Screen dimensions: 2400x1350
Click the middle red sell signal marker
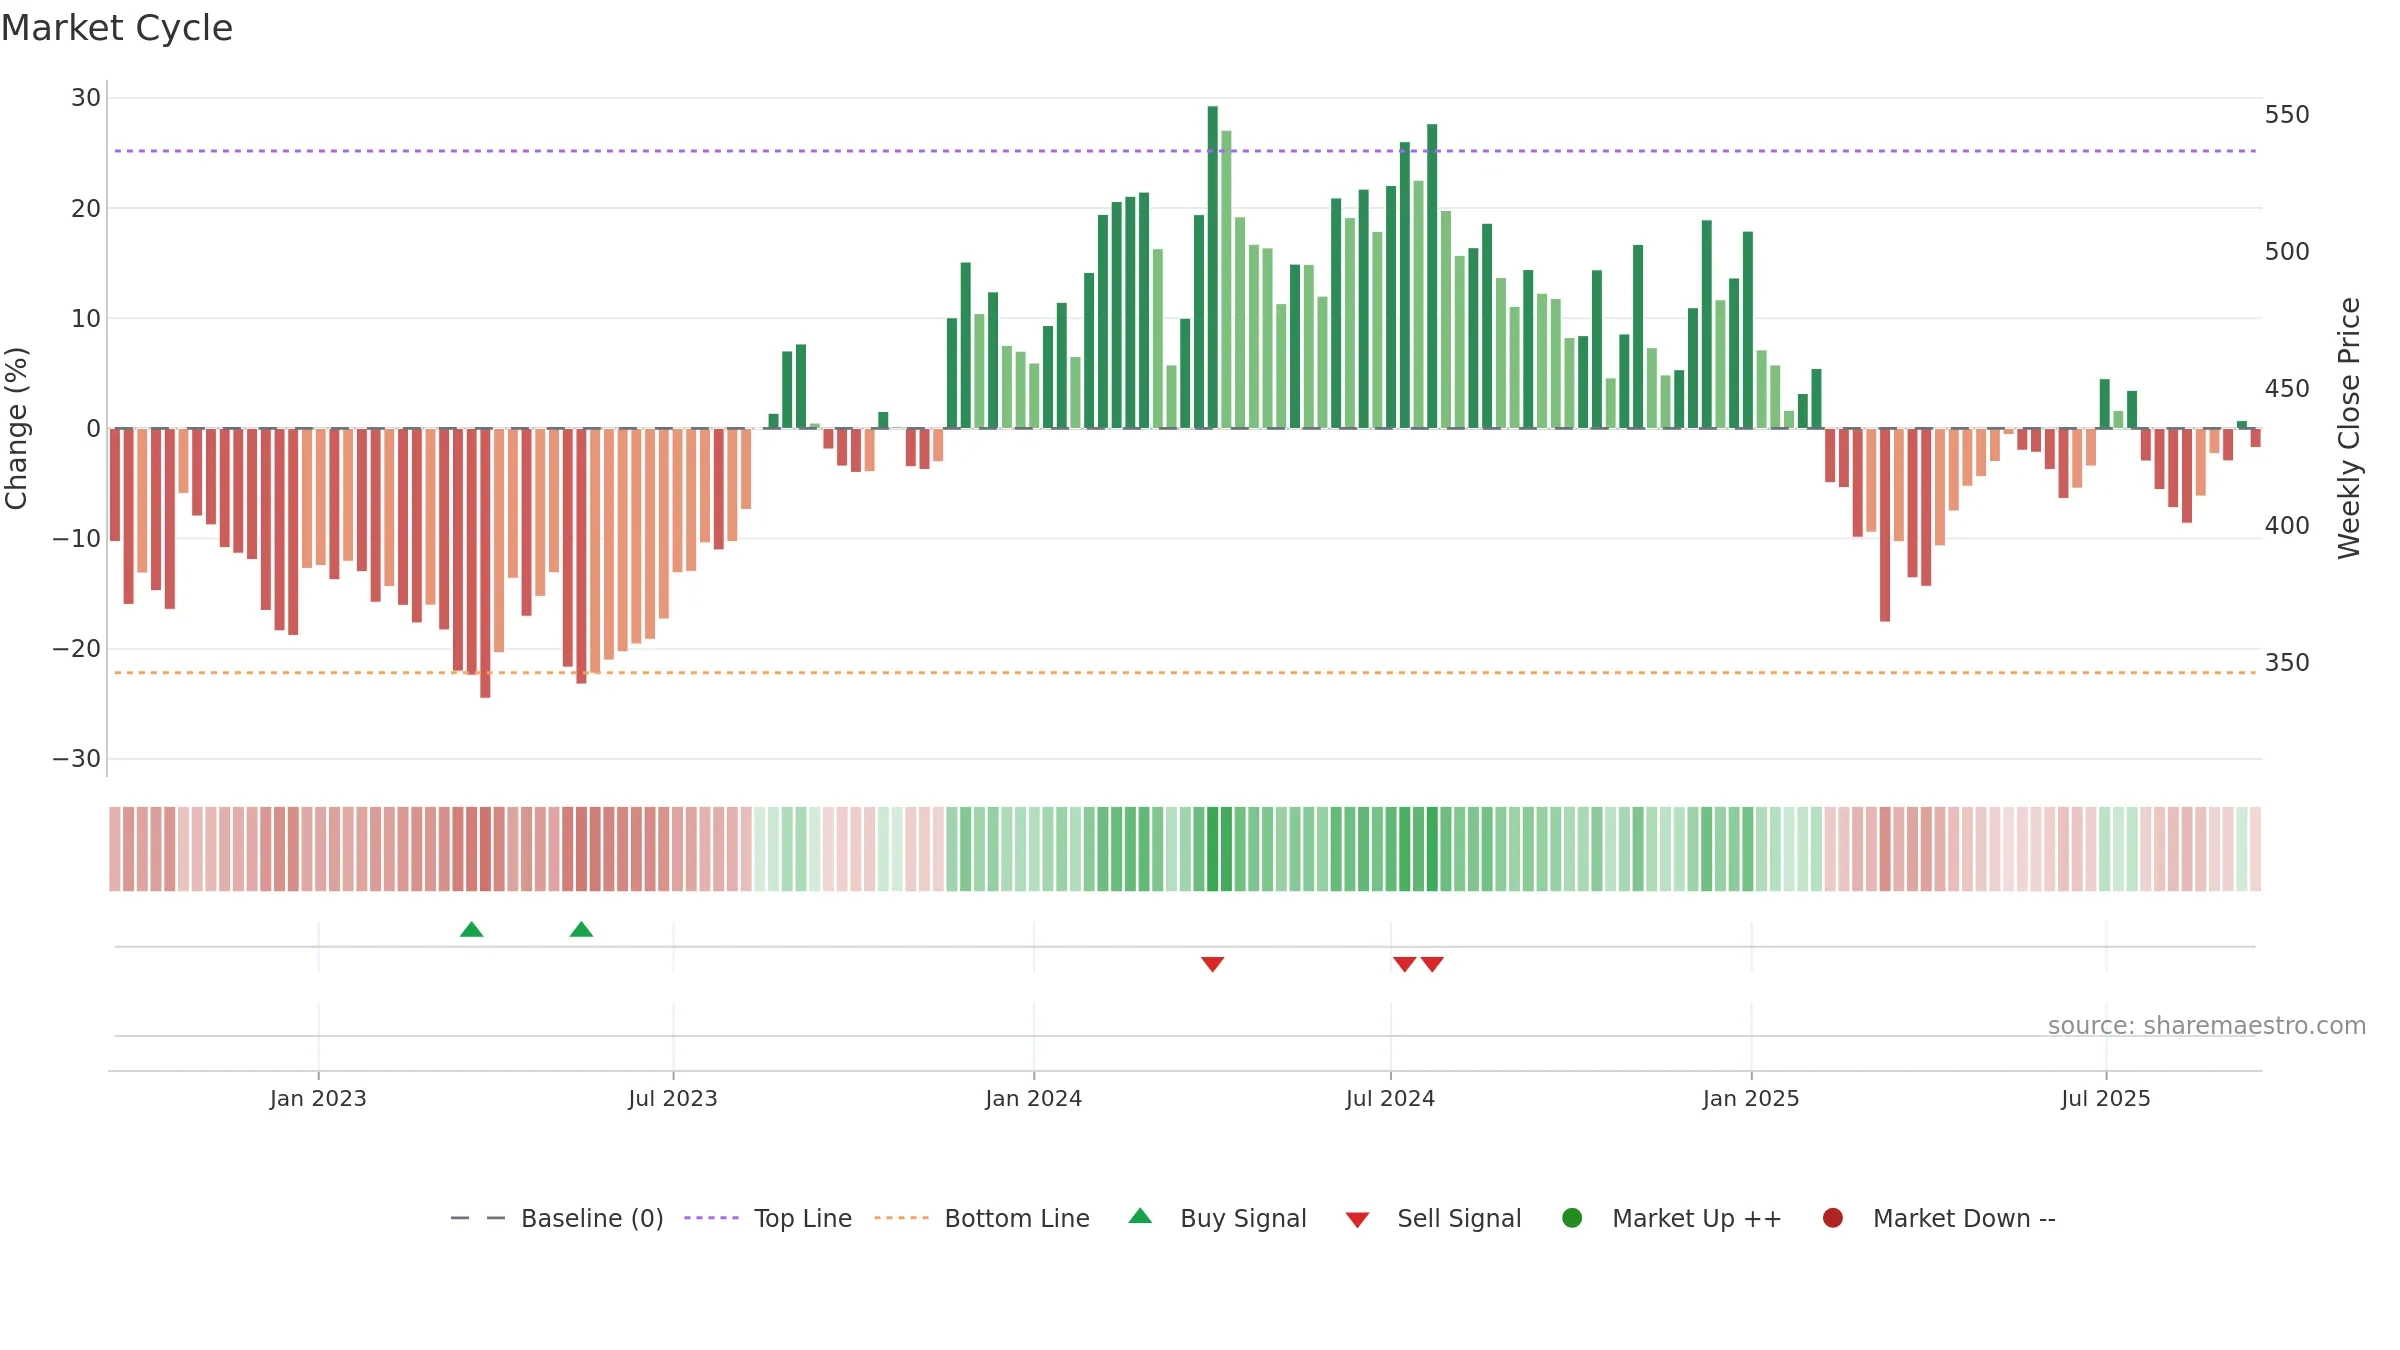tap(1404, 964)
